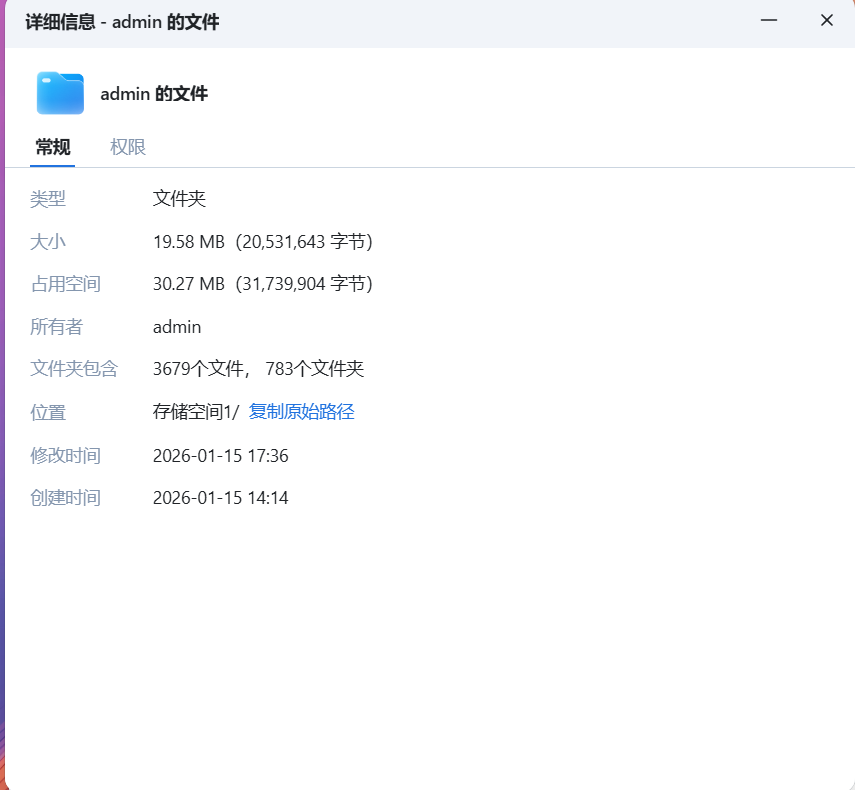Click the blue folder icon

pyautogui.click(x=59, y=92)
